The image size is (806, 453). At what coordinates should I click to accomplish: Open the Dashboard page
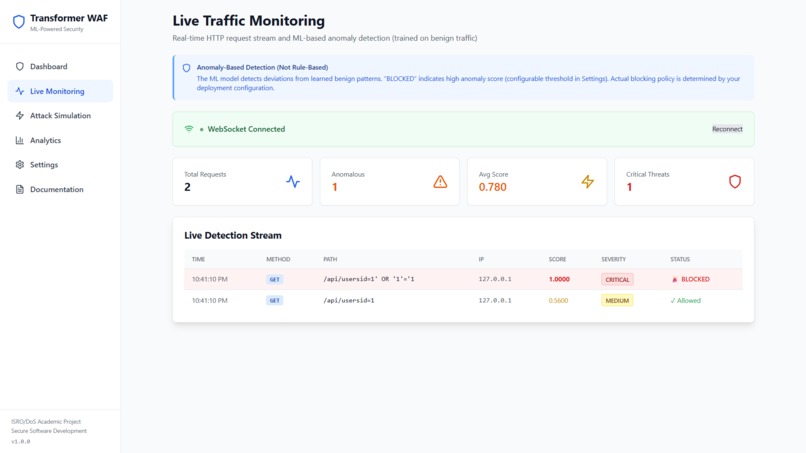60,66
